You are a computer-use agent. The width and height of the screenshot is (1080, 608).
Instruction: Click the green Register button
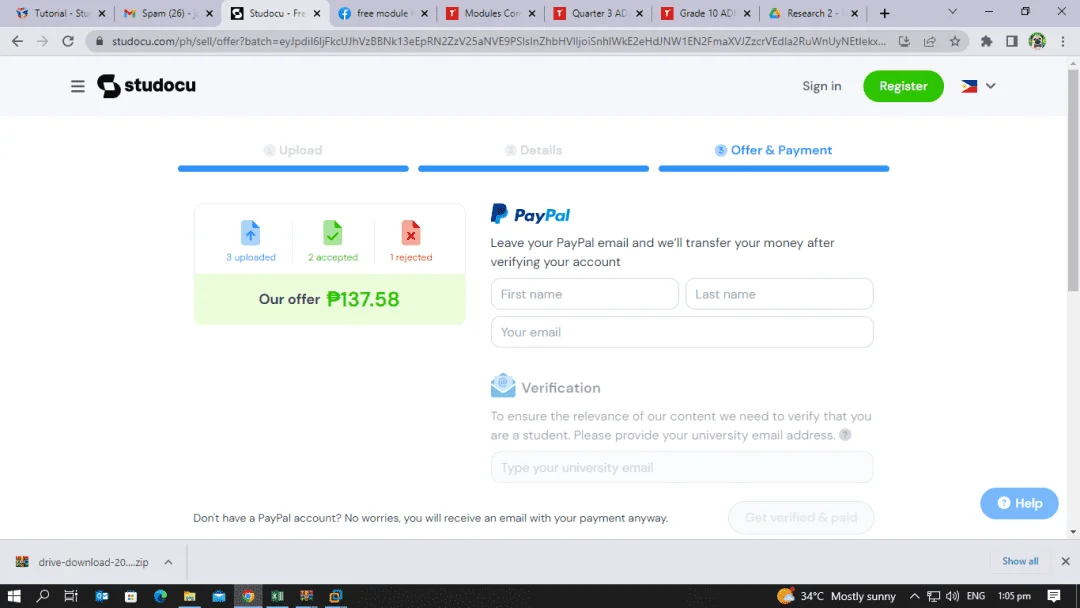click(x=903, y=86)
